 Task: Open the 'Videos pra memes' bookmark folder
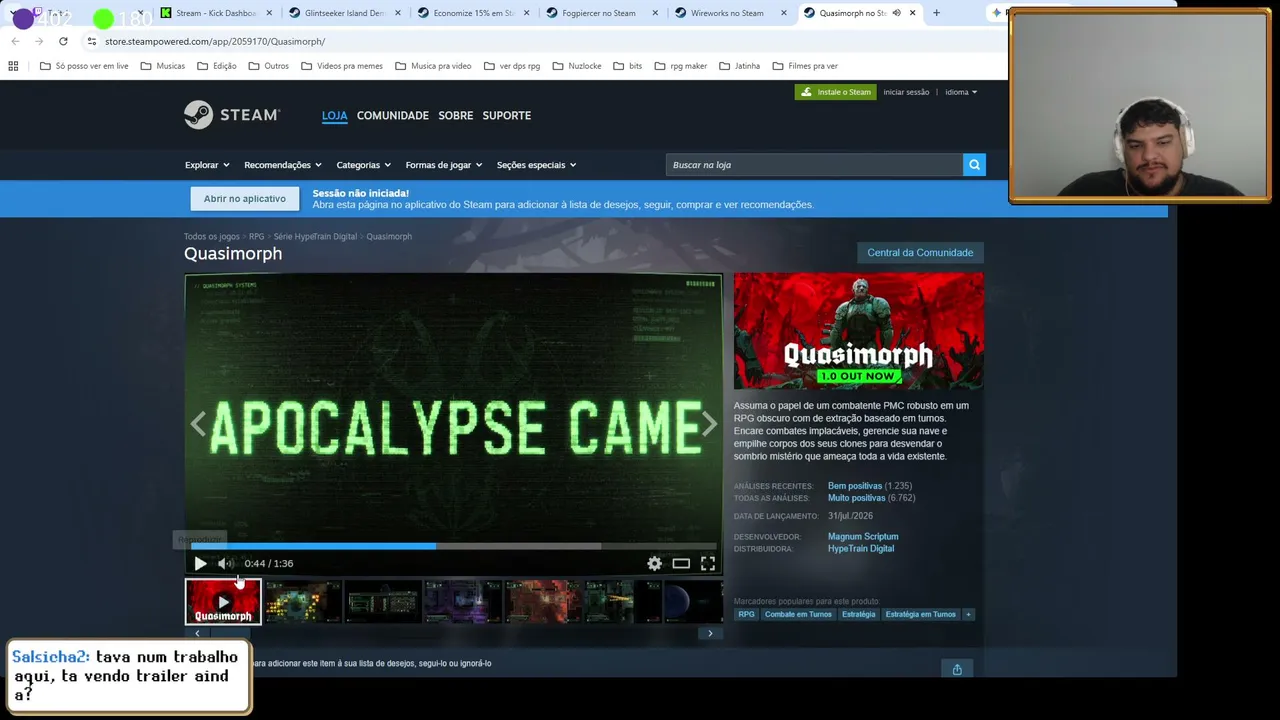[342, 66]
